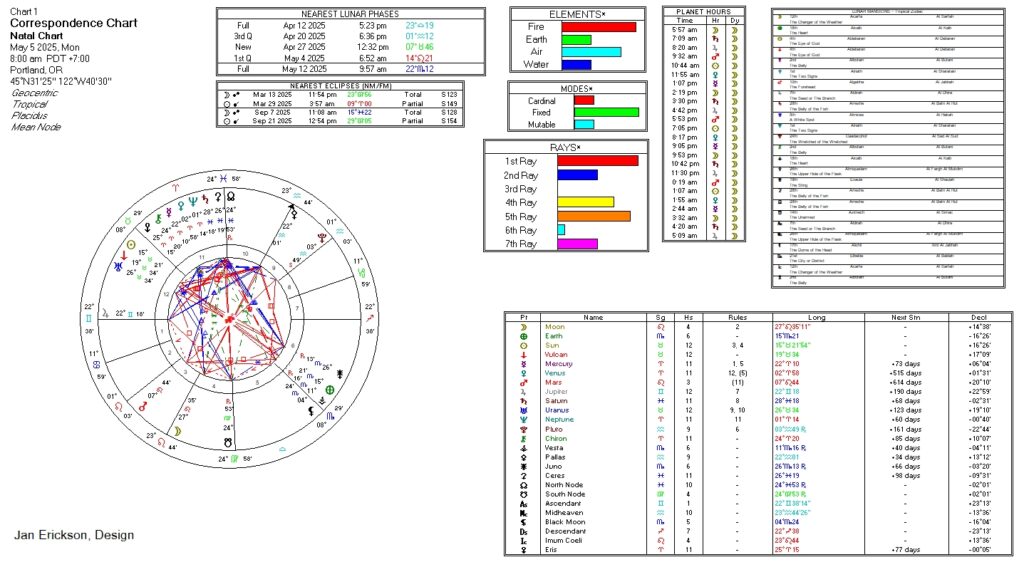This screenshot has height=562, width=1024.
Task: Click the Sun glyph on the chart wheel
Action: click(x=131, y=245)
